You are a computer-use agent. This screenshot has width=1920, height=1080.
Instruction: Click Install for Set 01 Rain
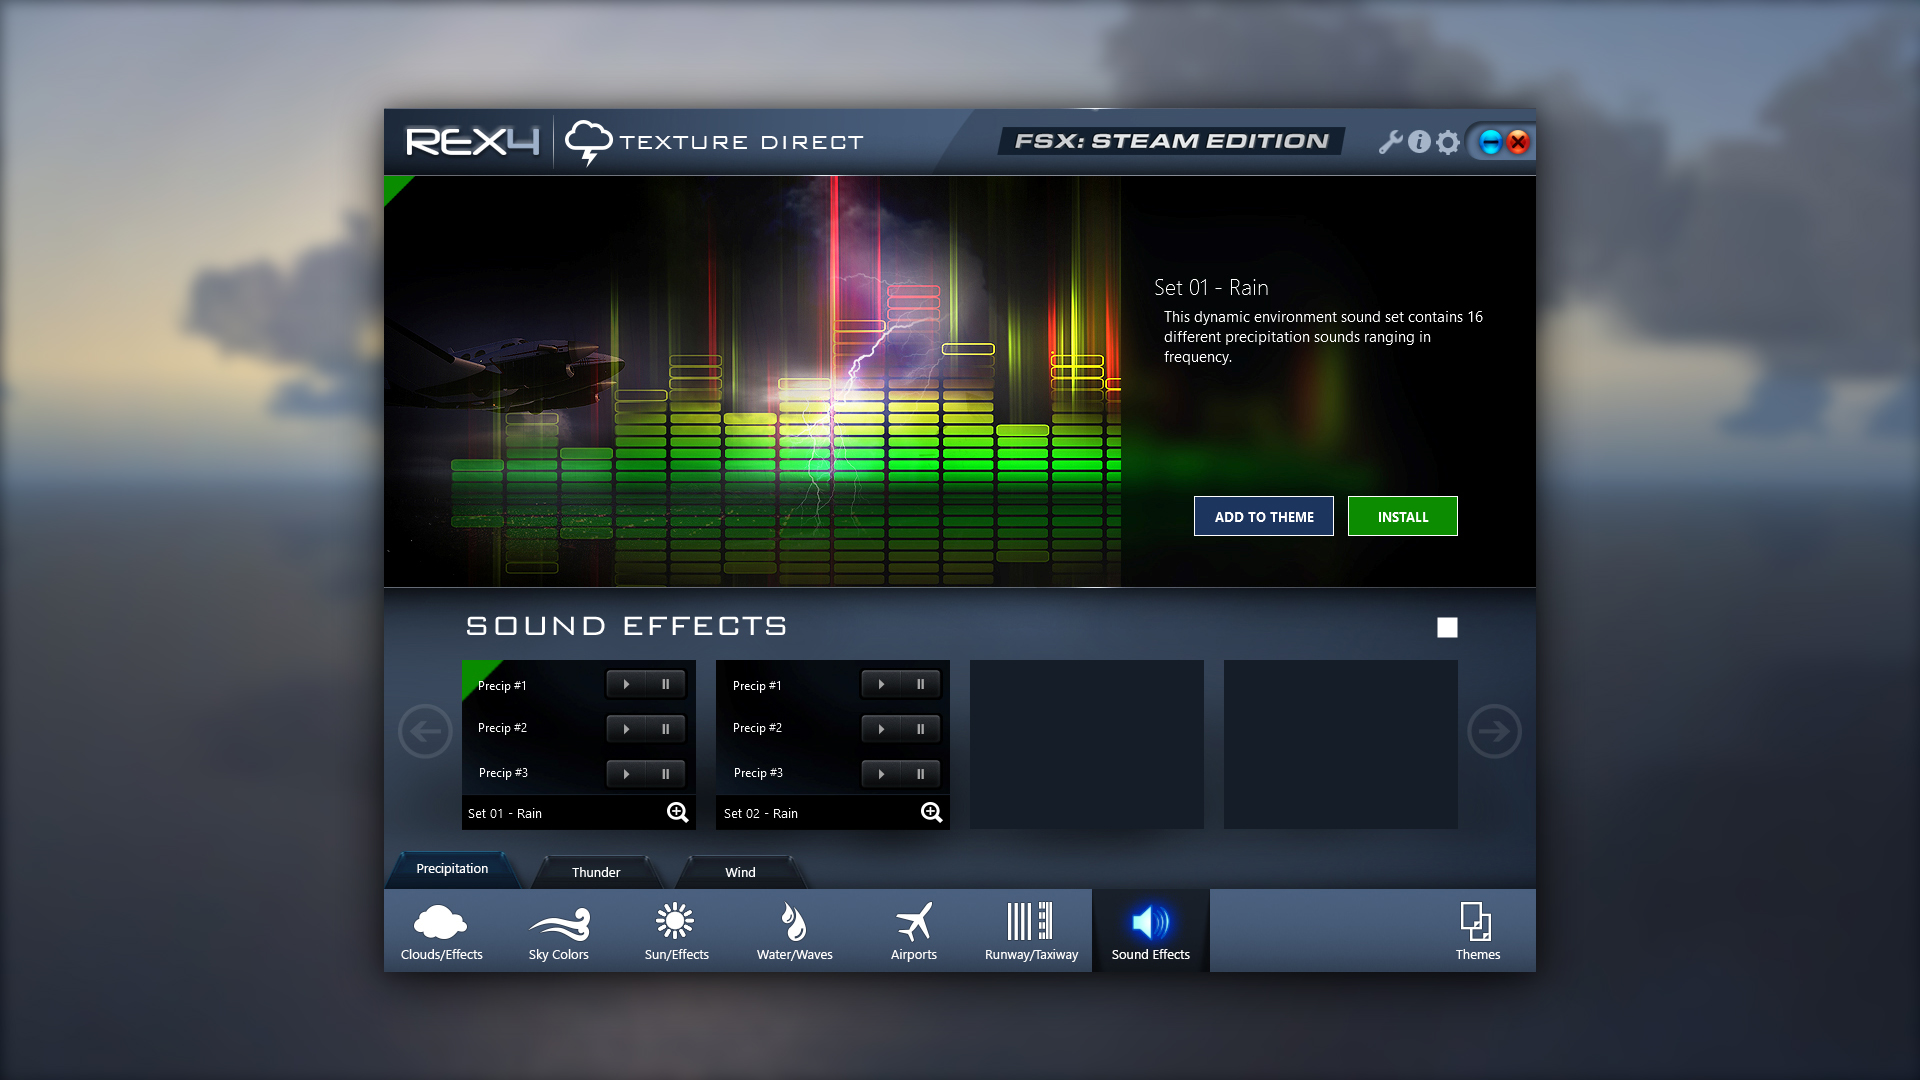pyautogui.click(x=1403, y=516)
